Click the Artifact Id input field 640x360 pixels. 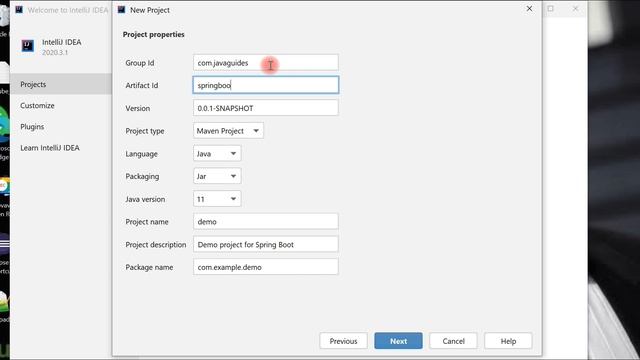point(266,85)
